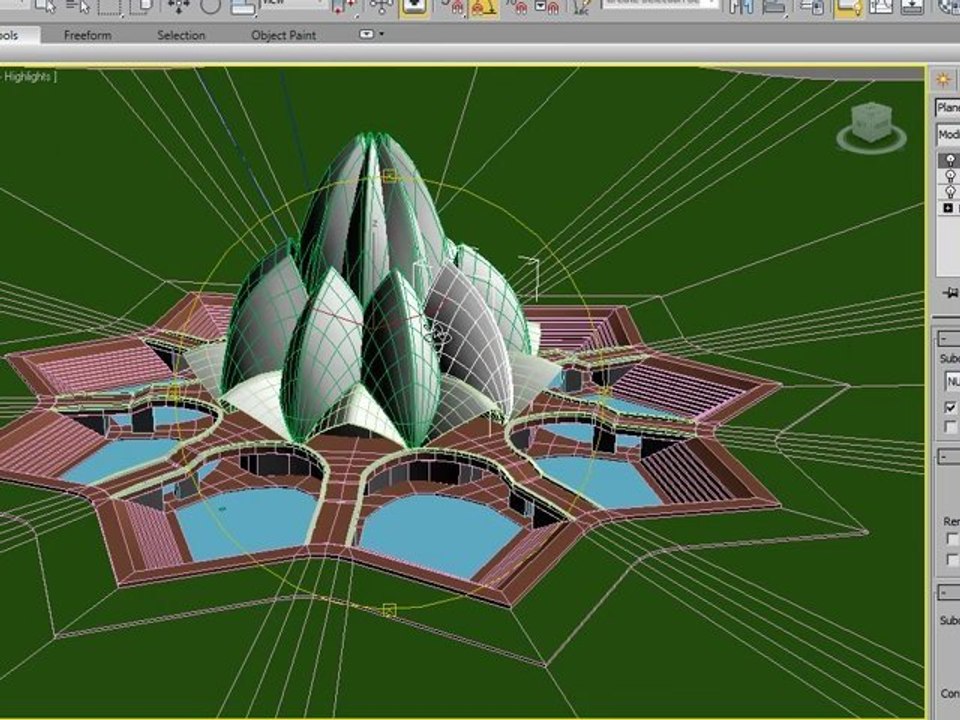Switch to the Object Paint ribbon tab
Viewport: 960px width, 720px height.
coord(283,36)
